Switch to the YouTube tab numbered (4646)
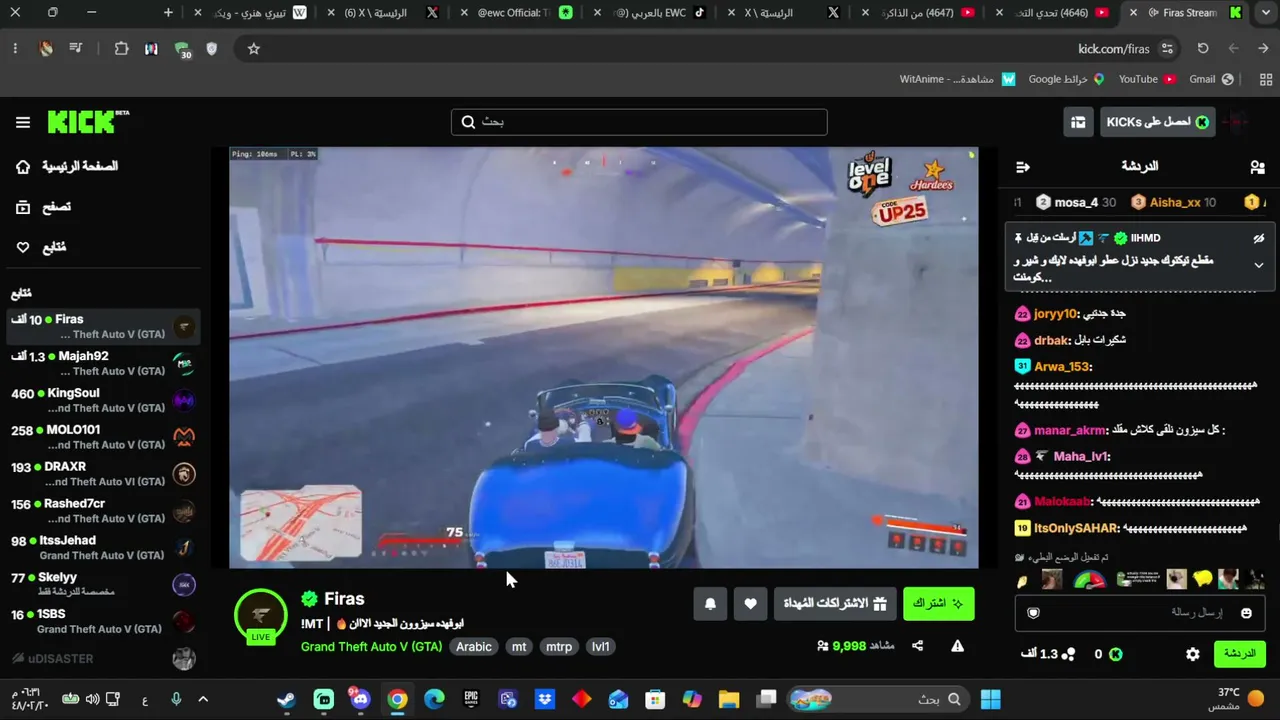1280x720 pixels. pyautogui.click(x=1053, y=13)
